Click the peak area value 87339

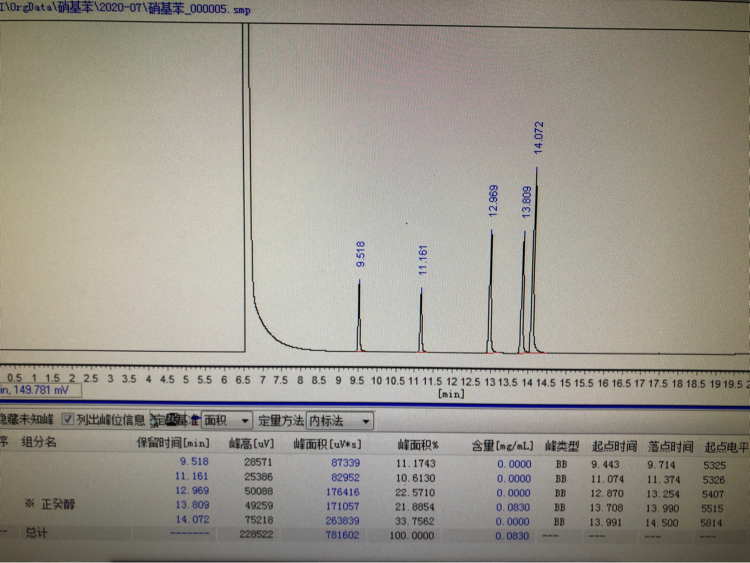pos(345,463)
